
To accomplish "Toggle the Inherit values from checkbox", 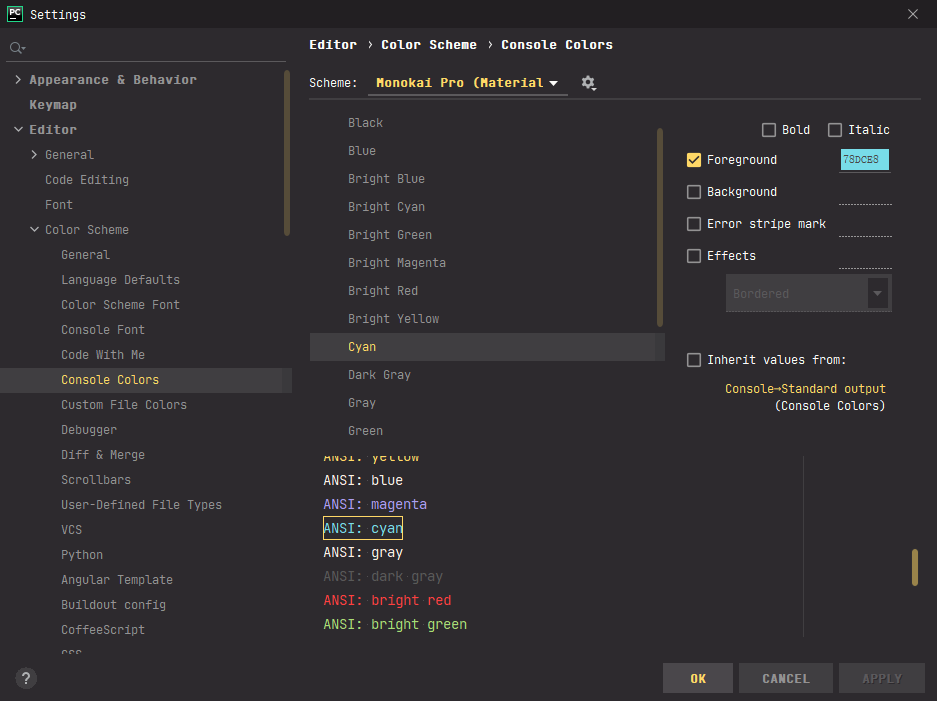I will 694,360.
